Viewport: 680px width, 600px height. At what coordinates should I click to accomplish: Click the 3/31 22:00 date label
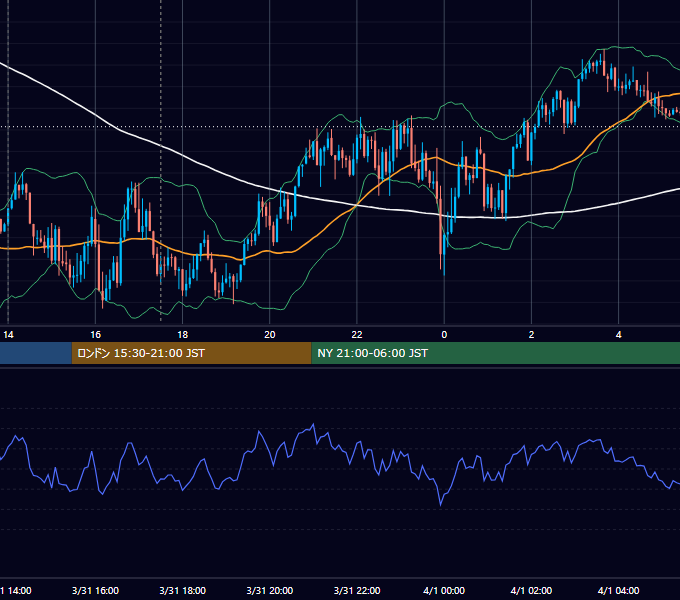pyautogui.click(x=357, y=590)
